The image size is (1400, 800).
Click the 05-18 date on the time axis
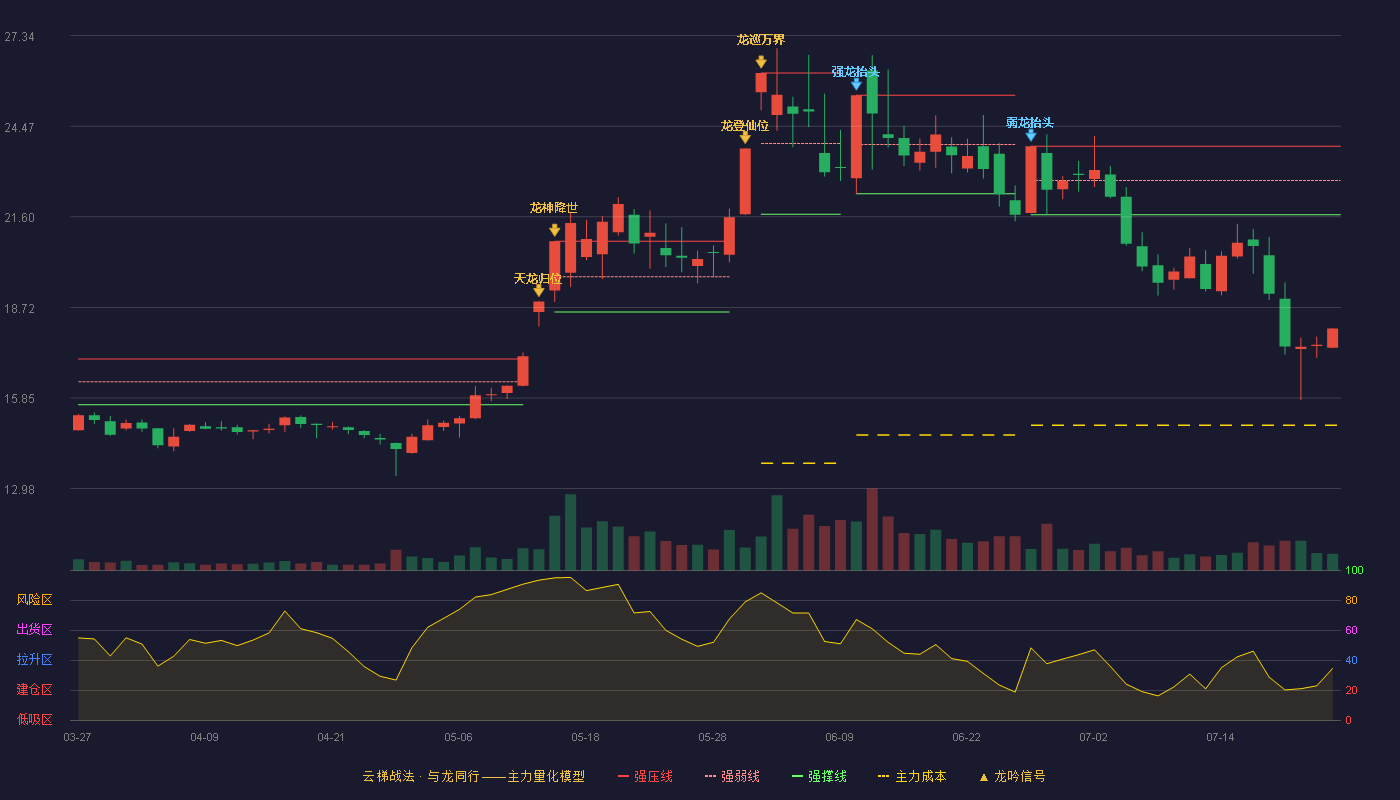click(585, 737)
